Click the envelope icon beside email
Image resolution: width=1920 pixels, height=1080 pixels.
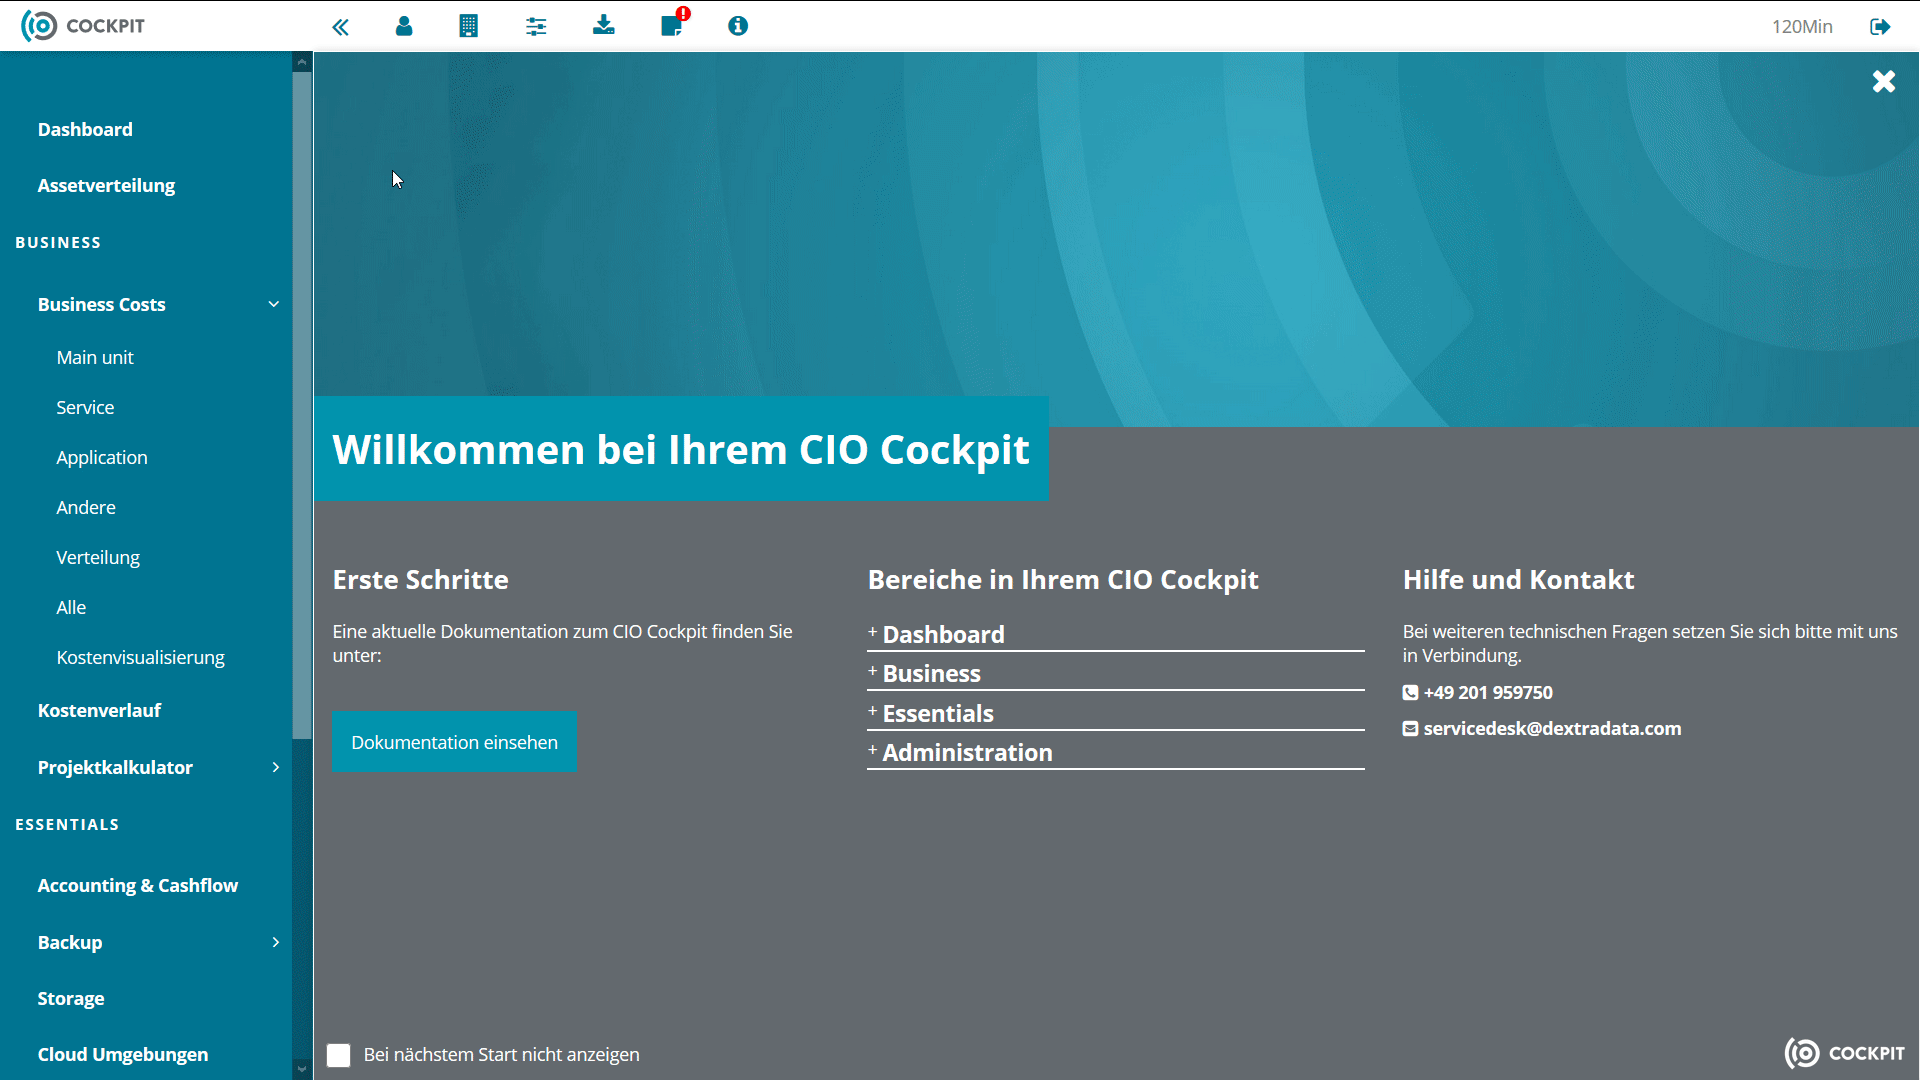pos(1410,729)
